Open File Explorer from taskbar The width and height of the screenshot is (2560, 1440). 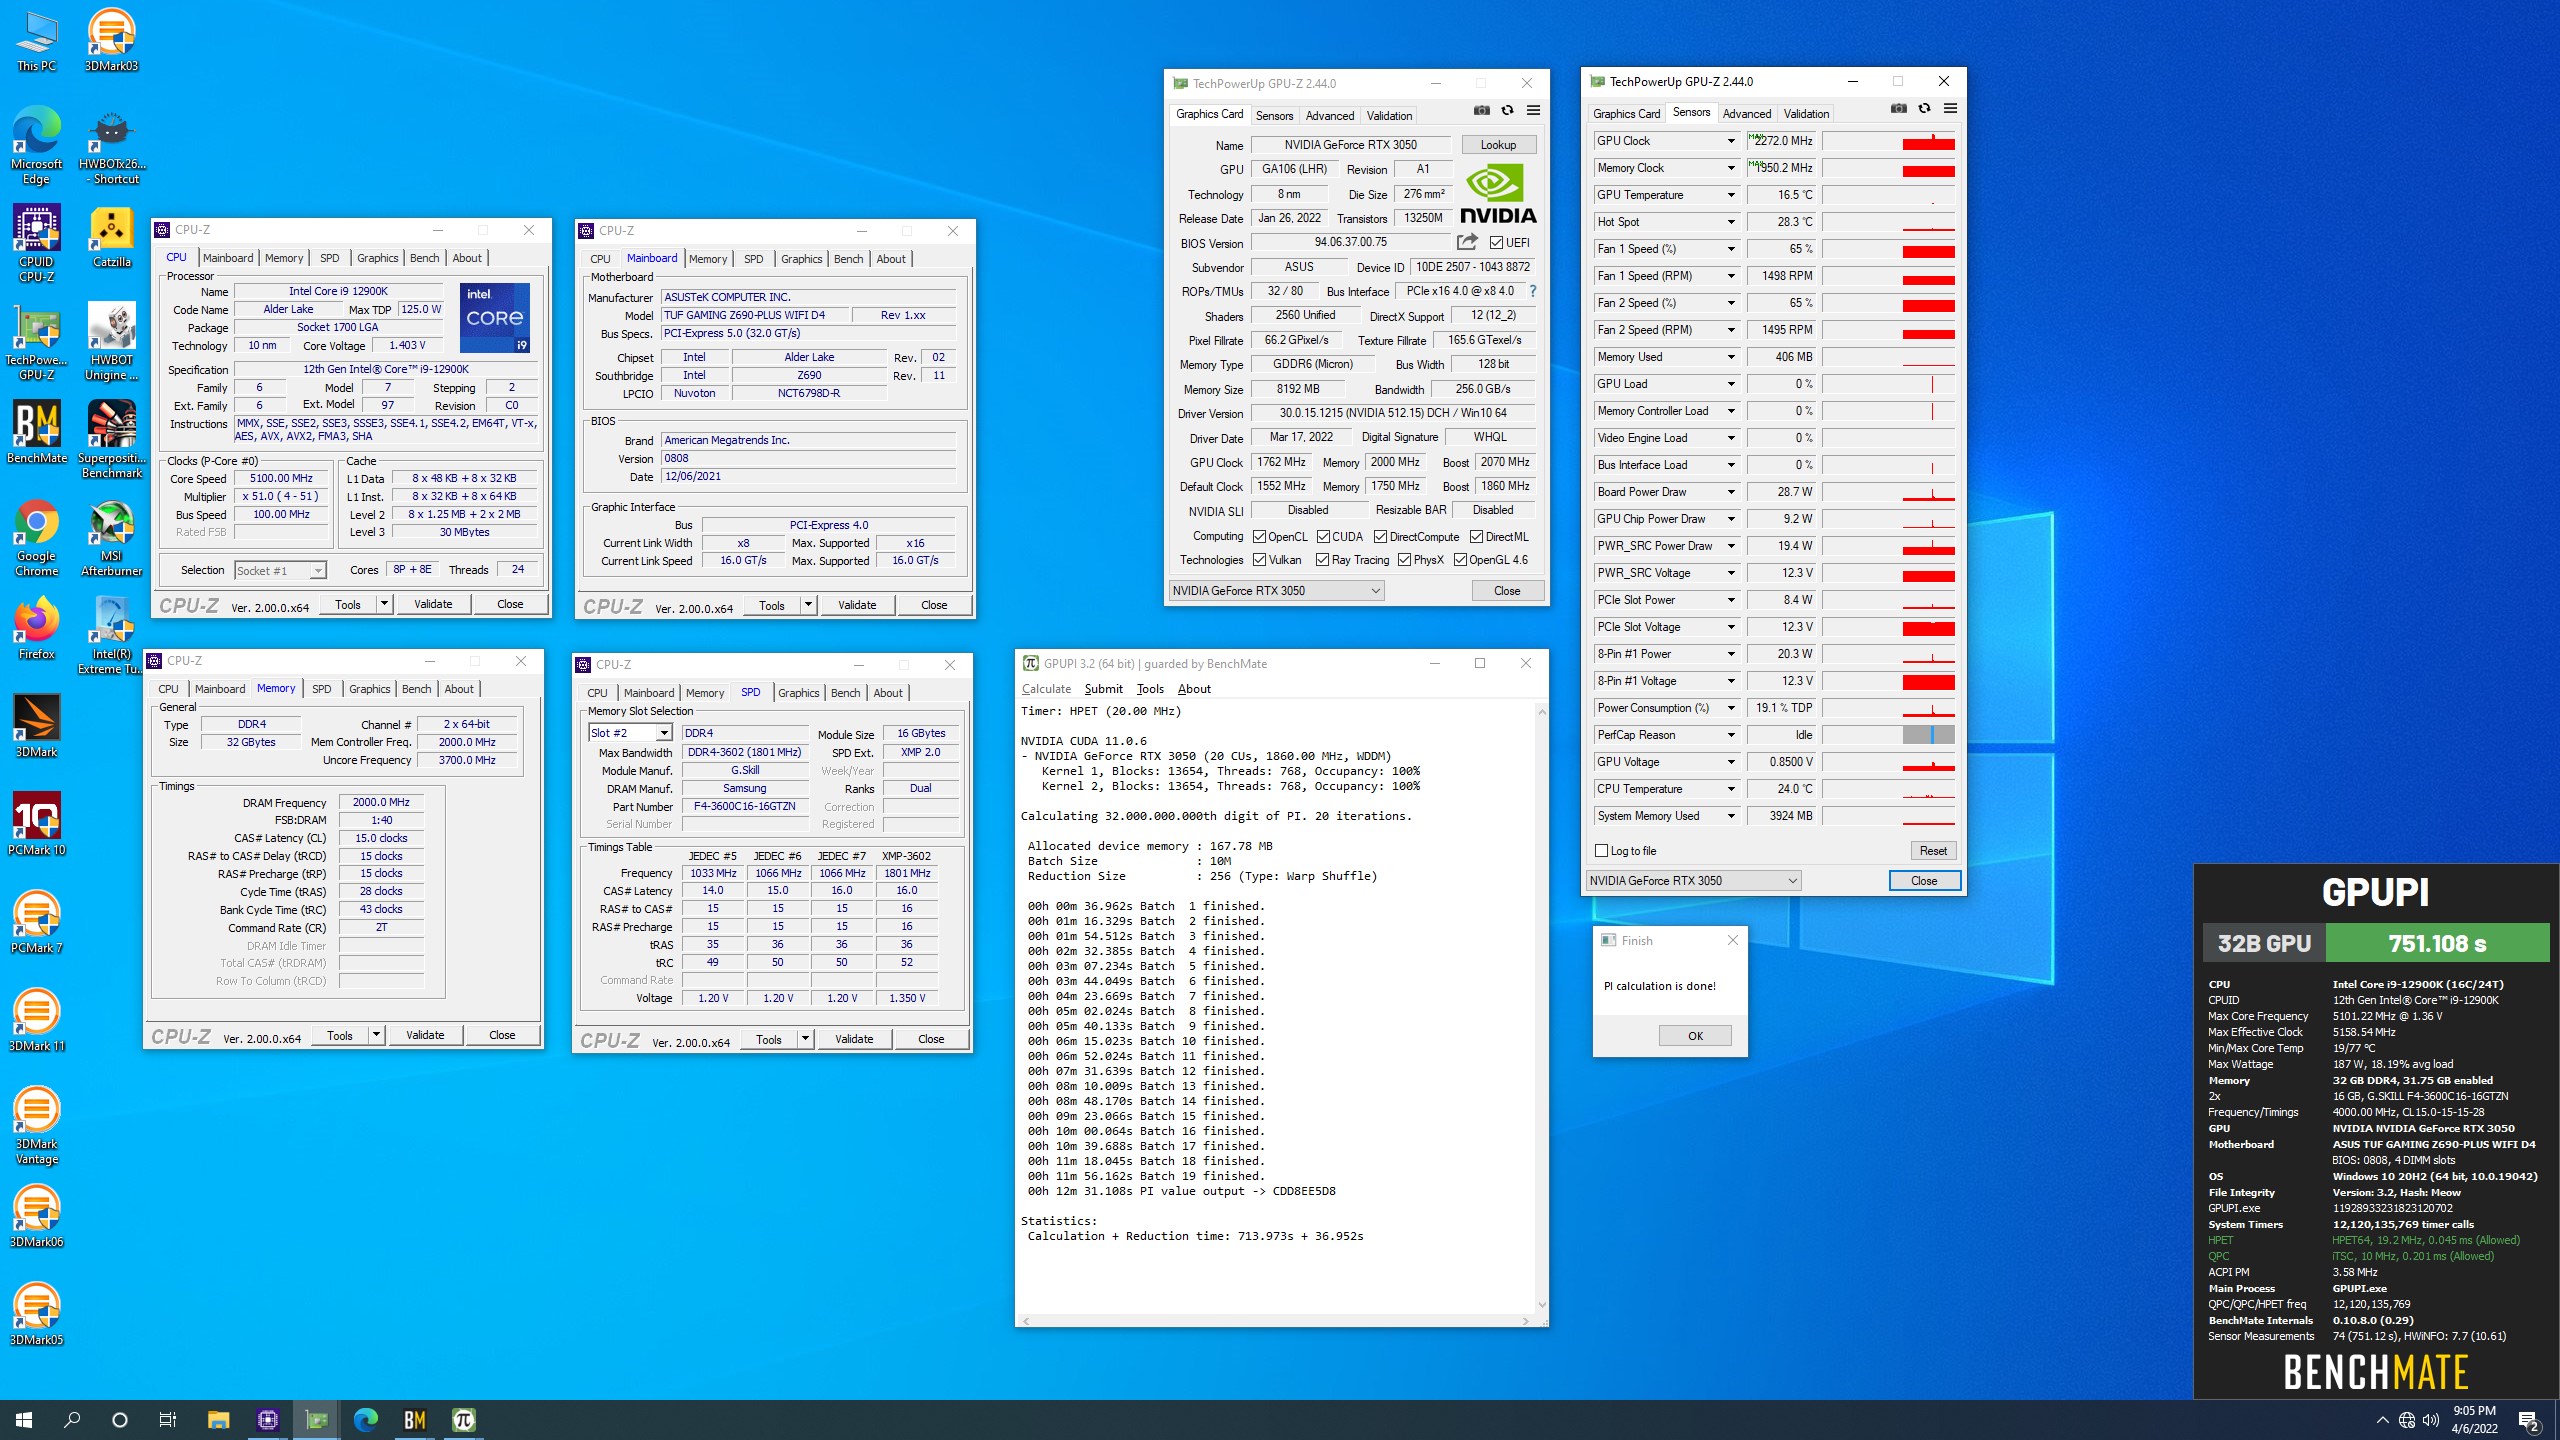[218, 1419]
